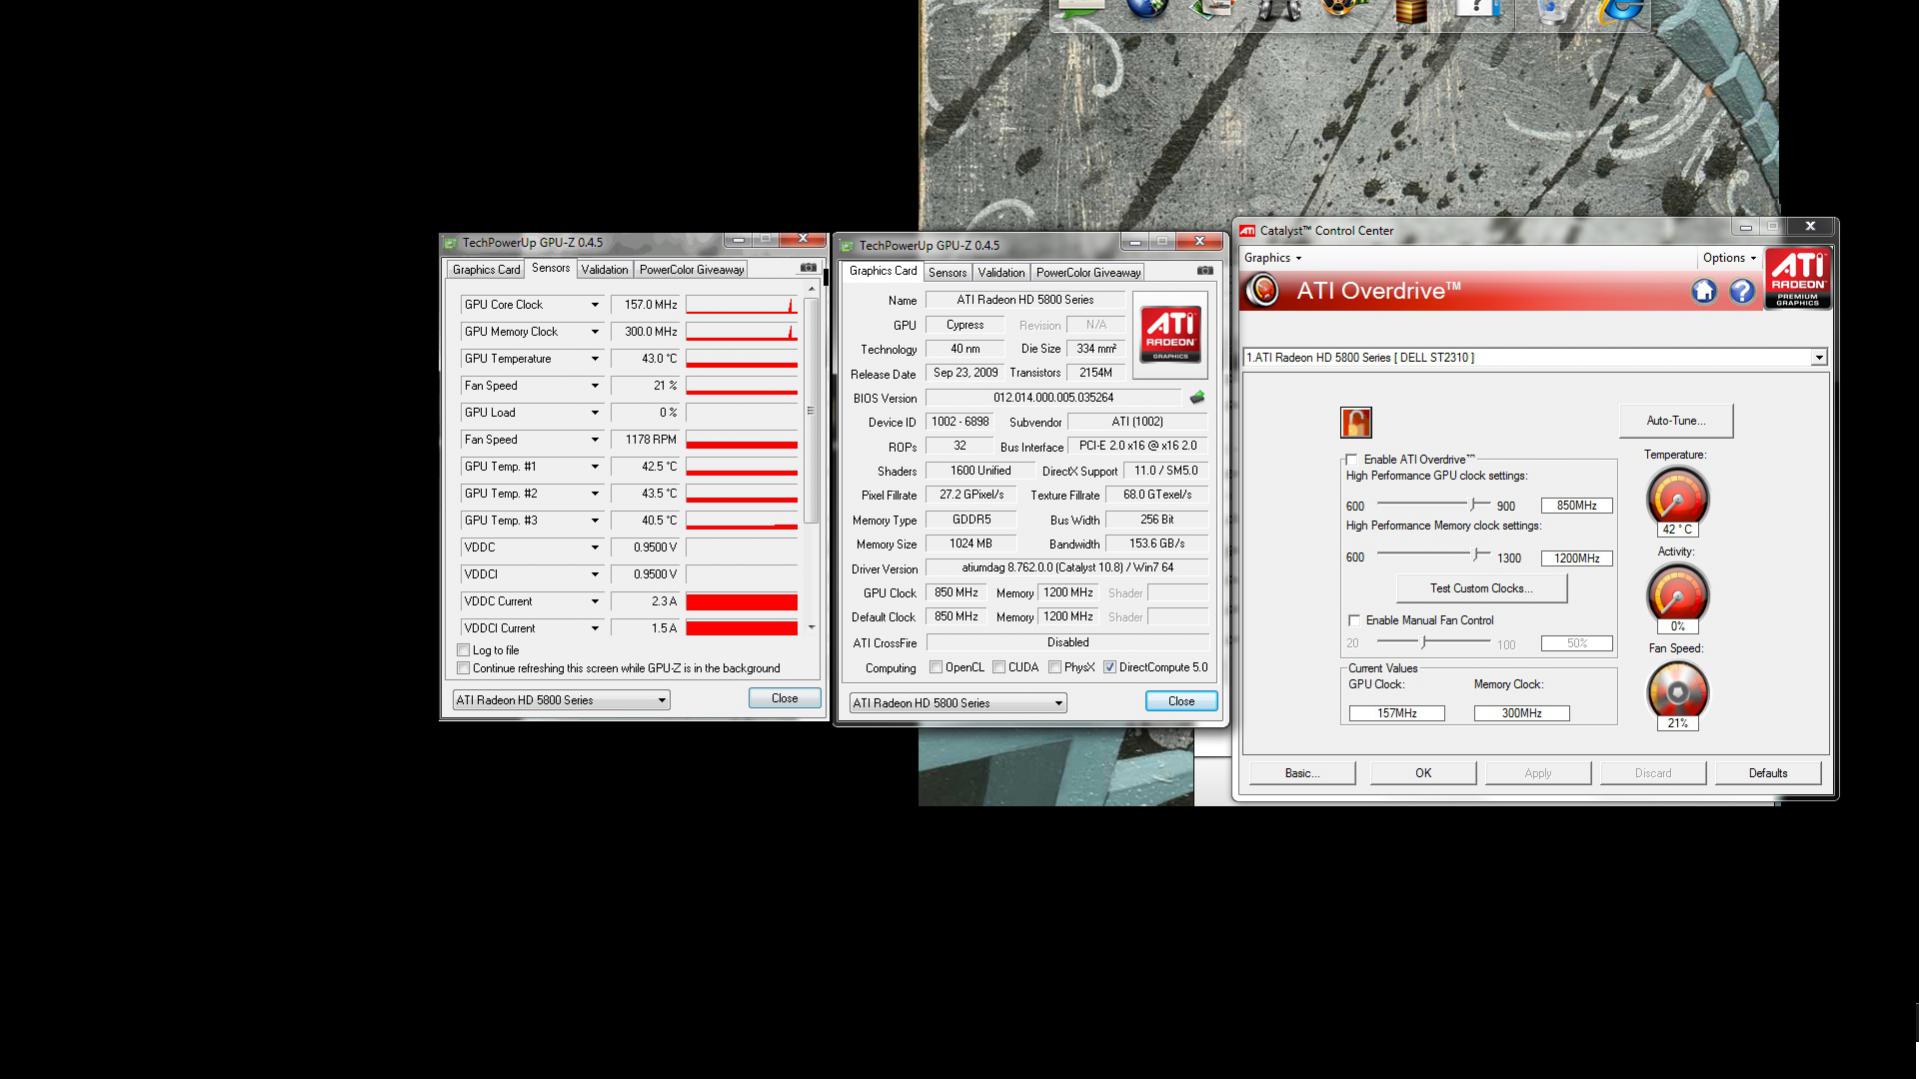Open GPU selector dropdown in Sensors window
The image size is (1919, 1079).
click(561, 700)
